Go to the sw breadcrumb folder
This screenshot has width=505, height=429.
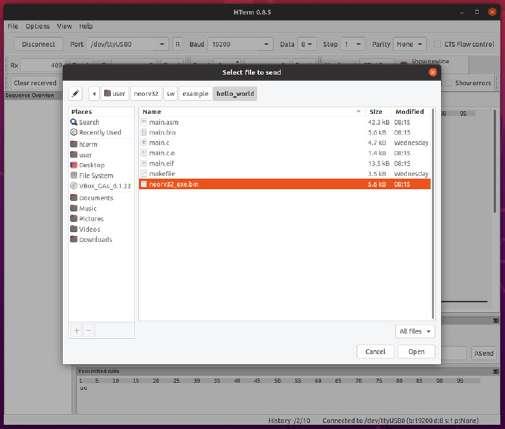[171, 94]
